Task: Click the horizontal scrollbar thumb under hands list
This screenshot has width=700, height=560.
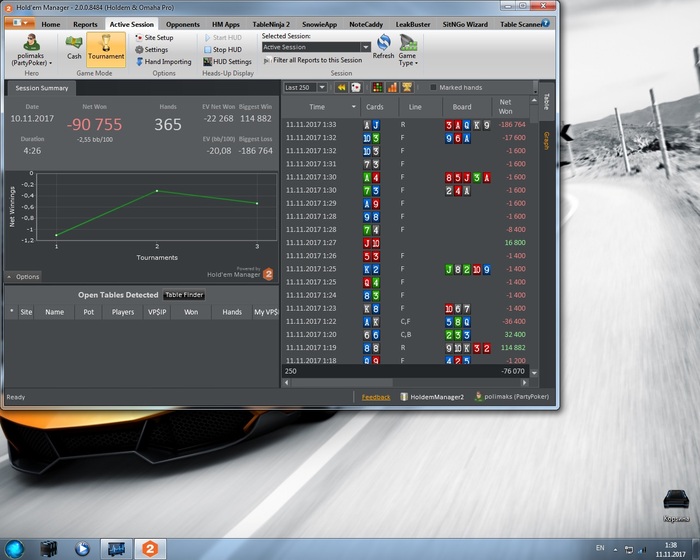Action: [342, 383]
